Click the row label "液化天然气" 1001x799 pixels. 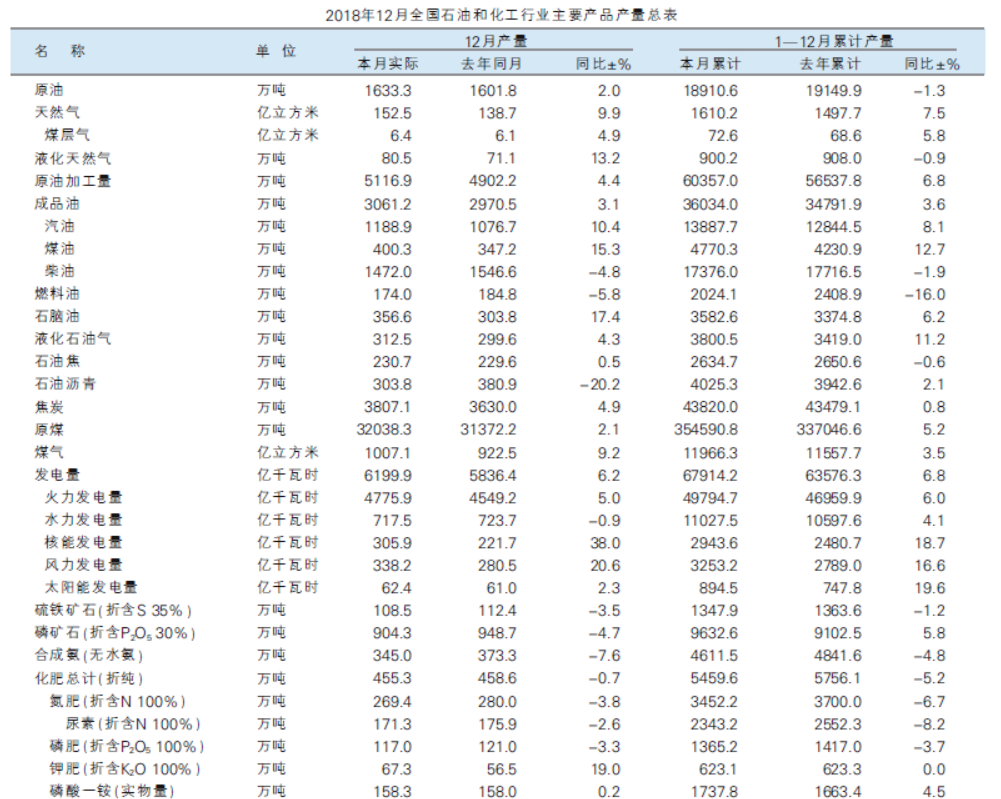72,158
